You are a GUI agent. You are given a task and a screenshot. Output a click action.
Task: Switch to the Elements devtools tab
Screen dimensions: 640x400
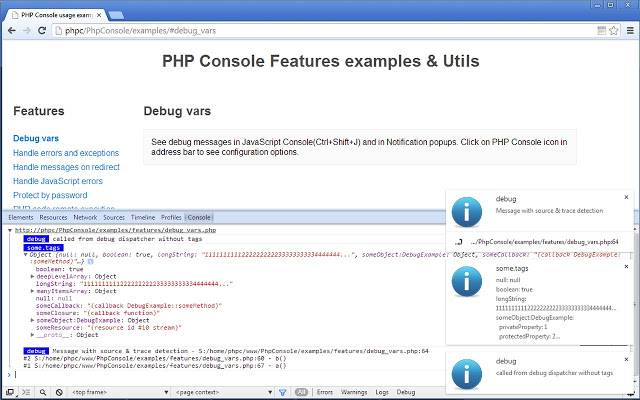click(21, 218)
